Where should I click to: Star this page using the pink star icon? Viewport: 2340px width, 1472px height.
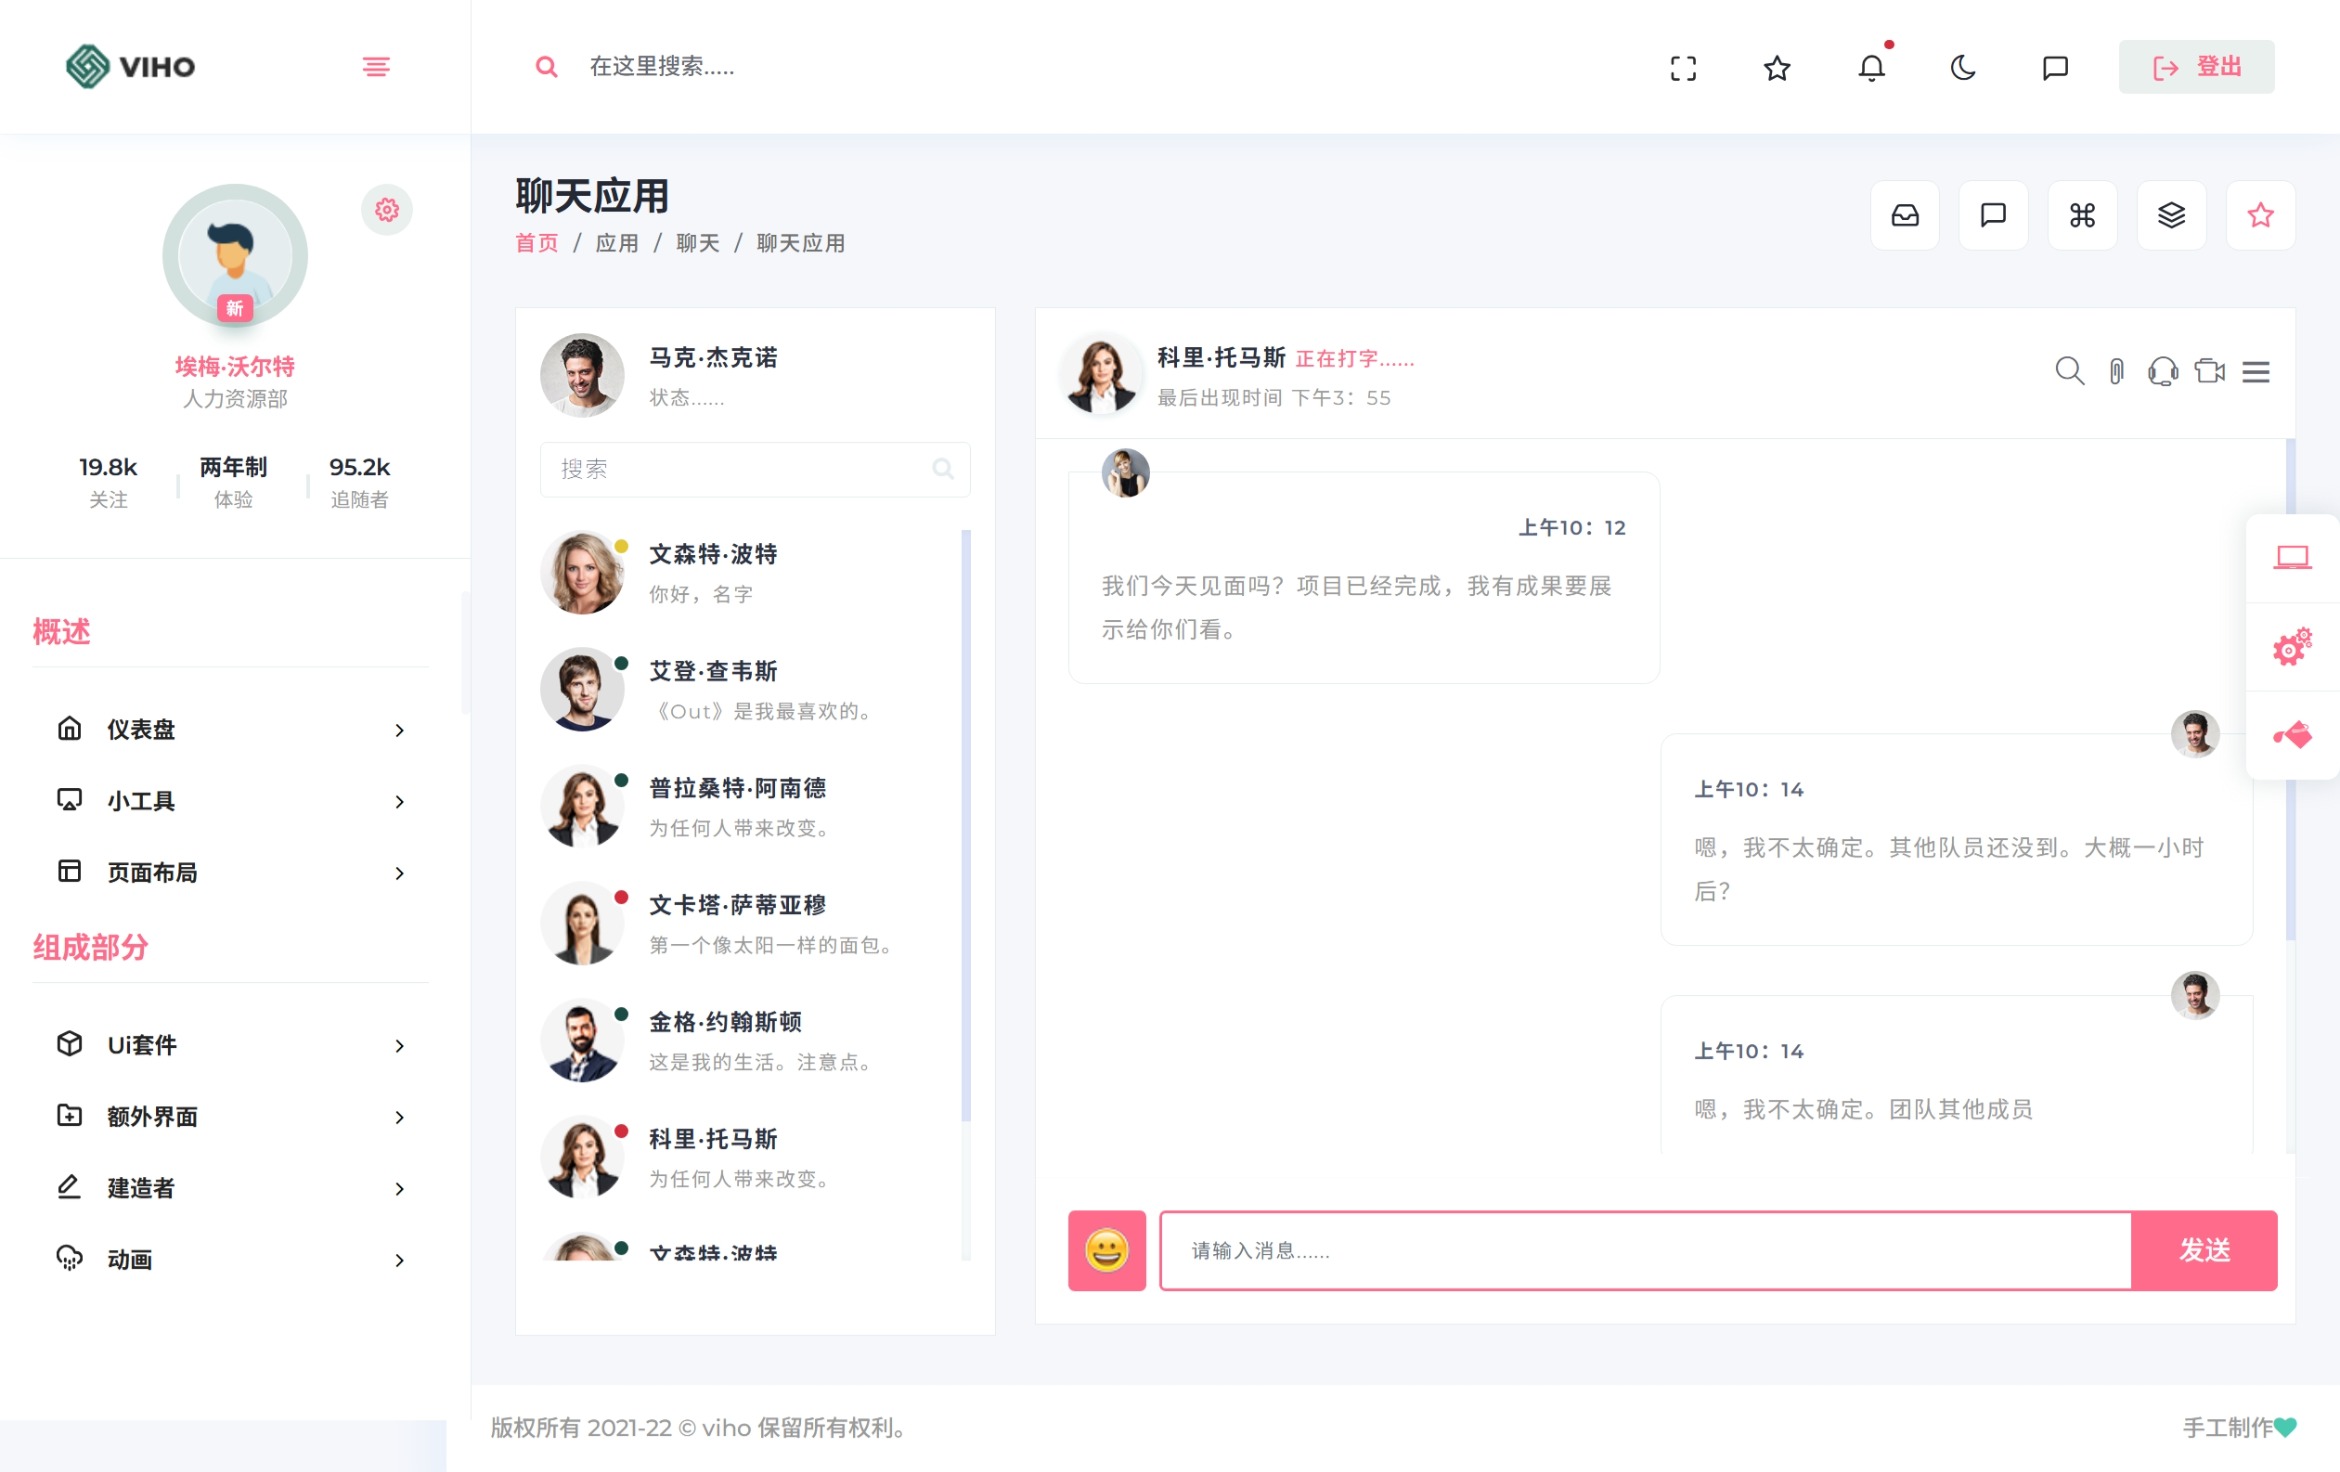[2260, 214]
